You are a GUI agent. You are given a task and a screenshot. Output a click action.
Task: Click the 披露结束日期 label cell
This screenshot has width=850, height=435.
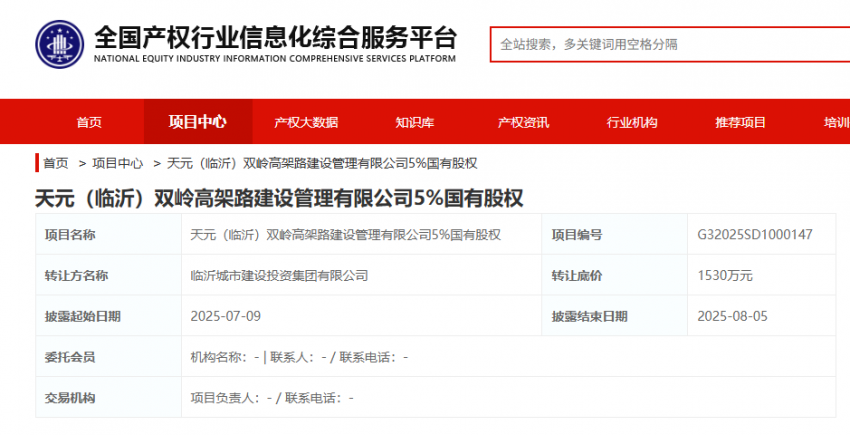(x=615, y=316)
